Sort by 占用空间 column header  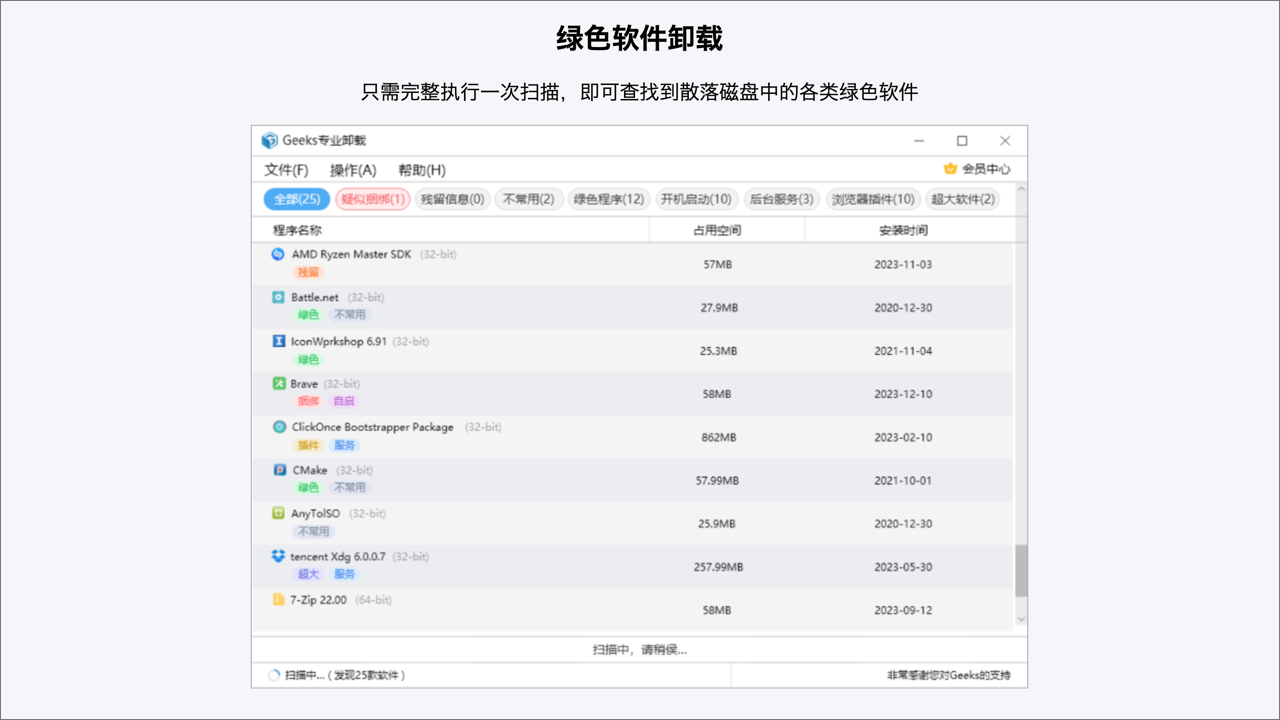(x=717, y=231)
